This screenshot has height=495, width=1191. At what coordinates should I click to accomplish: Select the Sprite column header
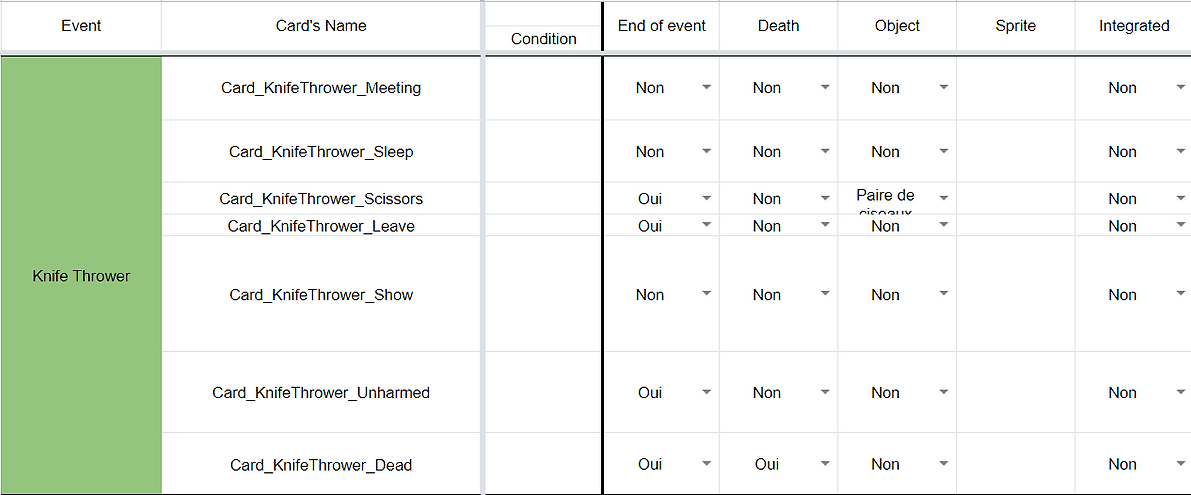coord(1016,26)
